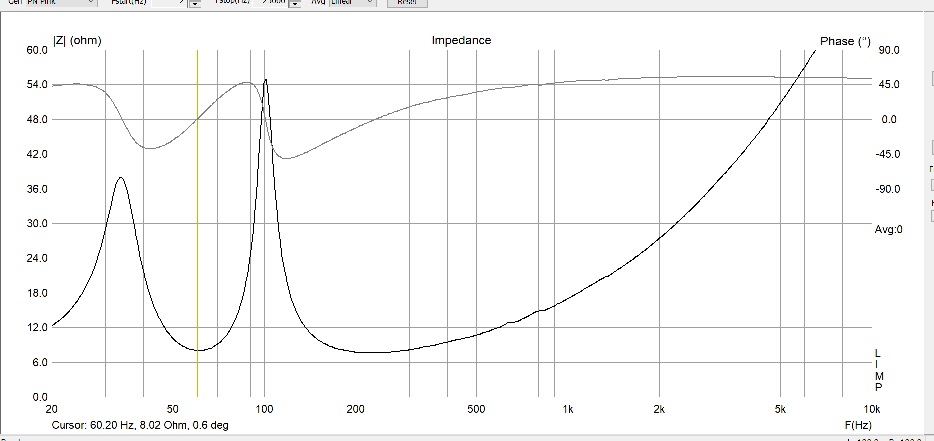Click the '-90.0' phase axis value
Image resolution: width=934 pixels, height=441 pixels.
pyautogui.click(x=888, y=189)
